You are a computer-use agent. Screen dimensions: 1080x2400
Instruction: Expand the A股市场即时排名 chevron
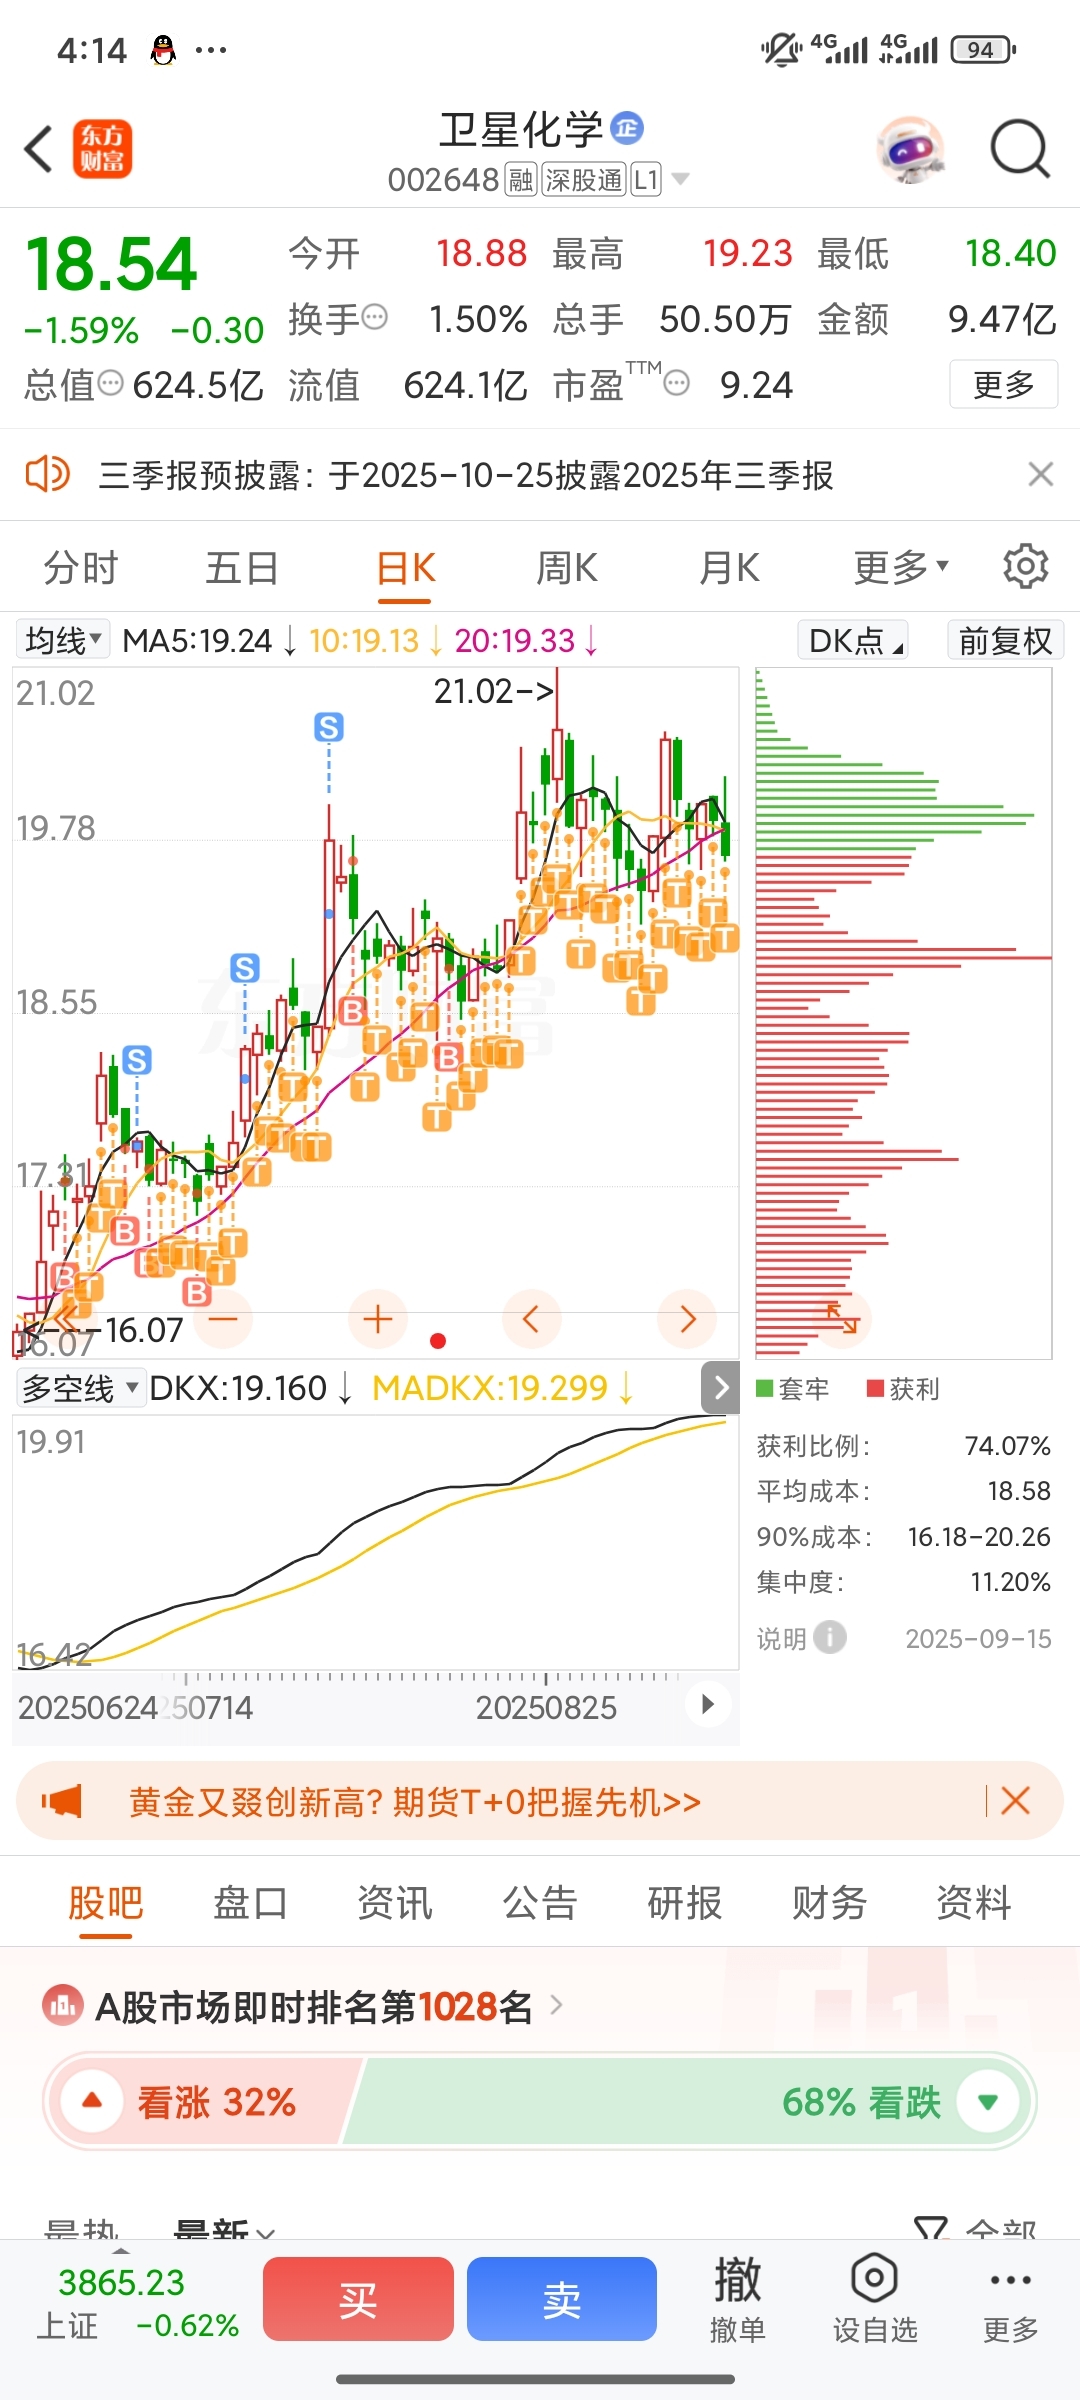[x=557, y=2005]
